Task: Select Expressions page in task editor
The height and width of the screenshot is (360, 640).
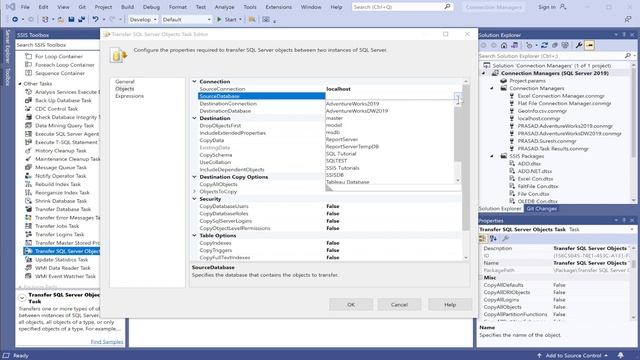Action: coord(129,96)
